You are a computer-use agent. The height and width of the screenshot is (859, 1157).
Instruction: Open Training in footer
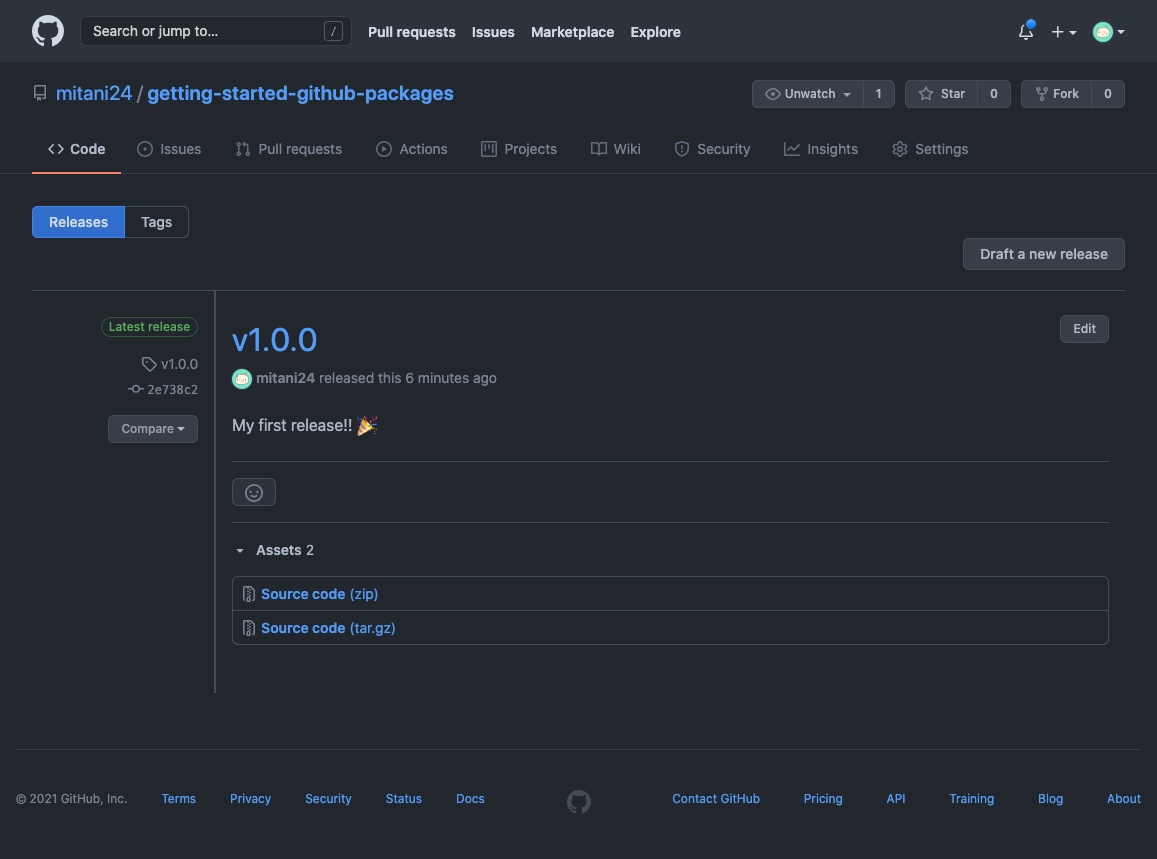(971, 798)
